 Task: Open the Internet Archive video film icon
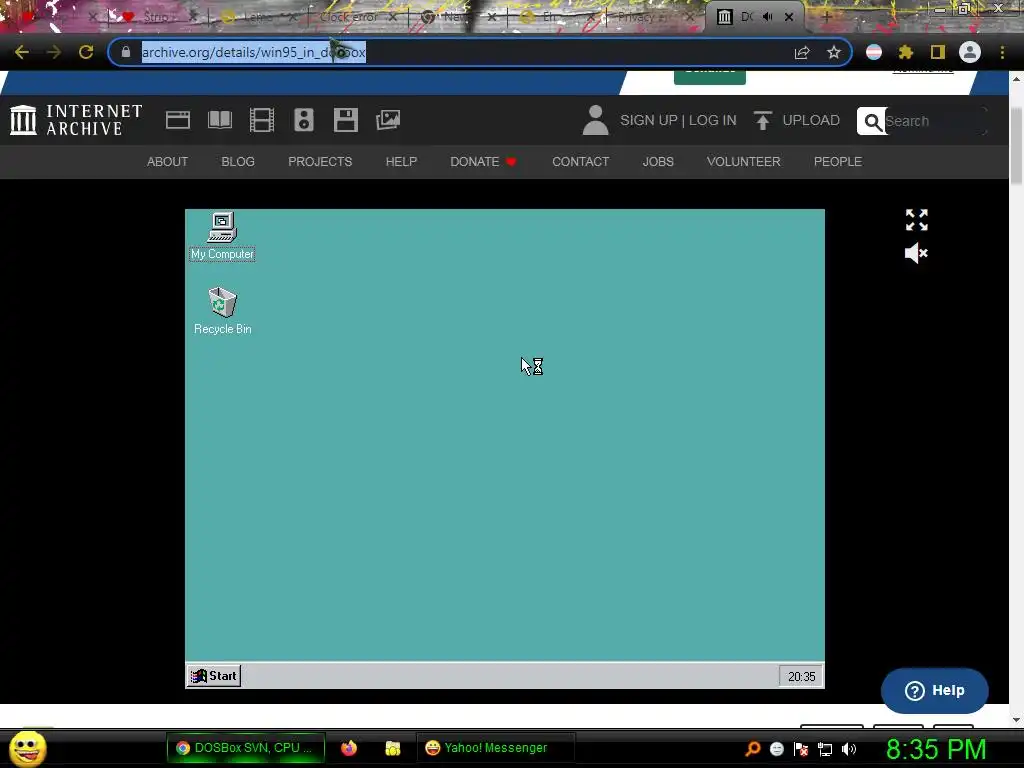262,120
